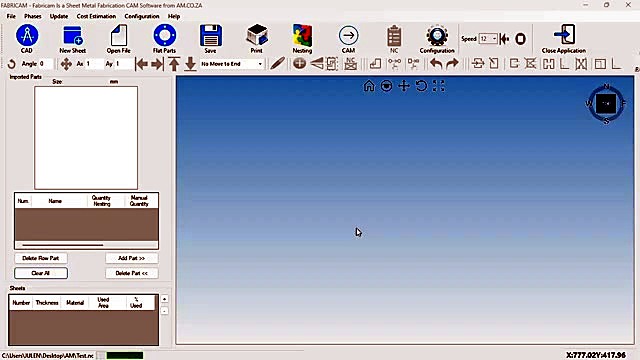640x360 pixels.
Task: Click the four-way move arrows icon
Action: (66, 64)
